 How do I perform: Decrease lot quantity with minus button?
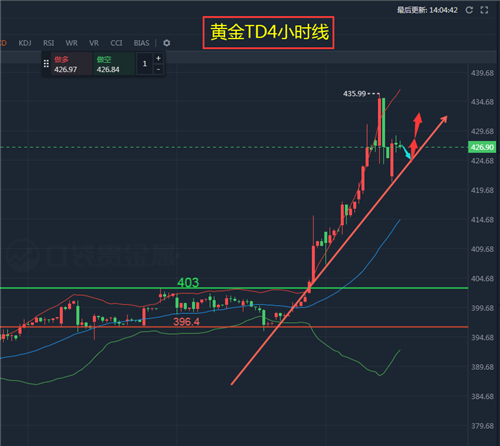coord(158,69)
